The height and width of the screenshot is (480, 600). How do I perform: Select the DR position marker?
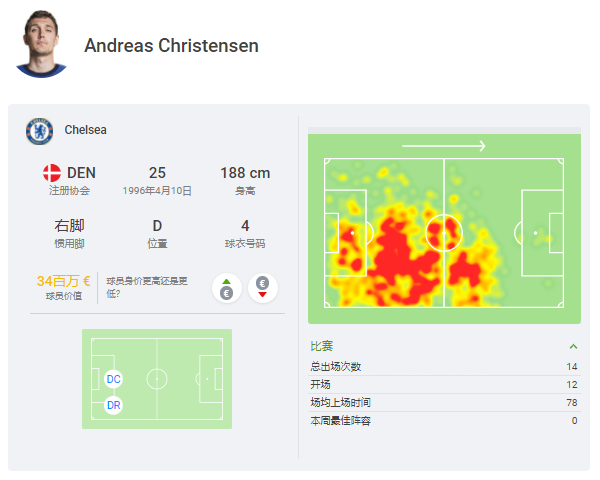click(113, 406)
